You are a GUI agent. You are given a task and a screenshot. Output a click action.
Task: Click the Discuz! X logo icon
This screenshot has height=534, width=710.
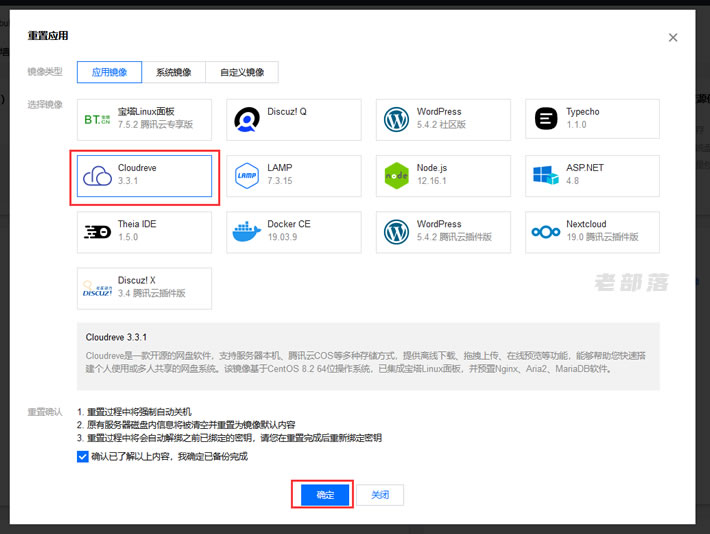click(97, 288)
